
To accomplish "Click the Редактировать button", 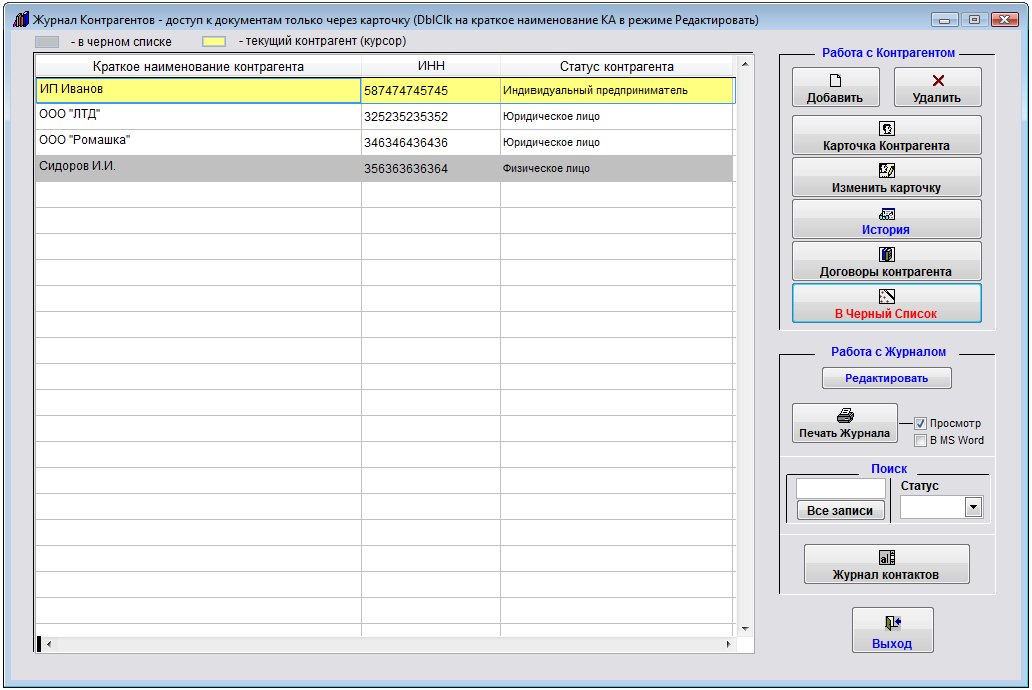I will tap(886, 378).
